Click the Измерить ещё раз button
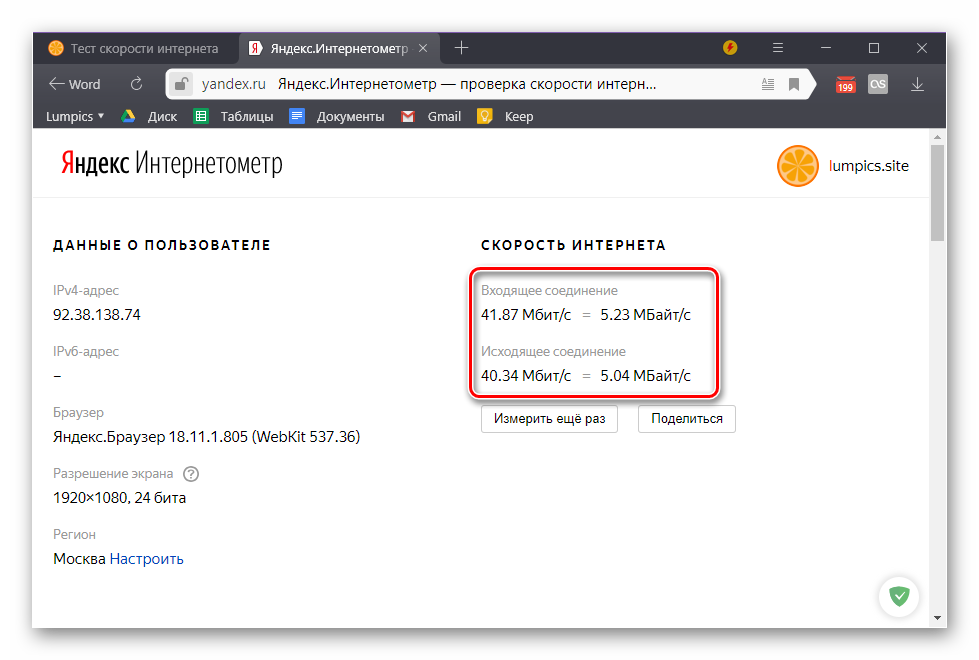This screenshot has width=979, height=660. 549,419
